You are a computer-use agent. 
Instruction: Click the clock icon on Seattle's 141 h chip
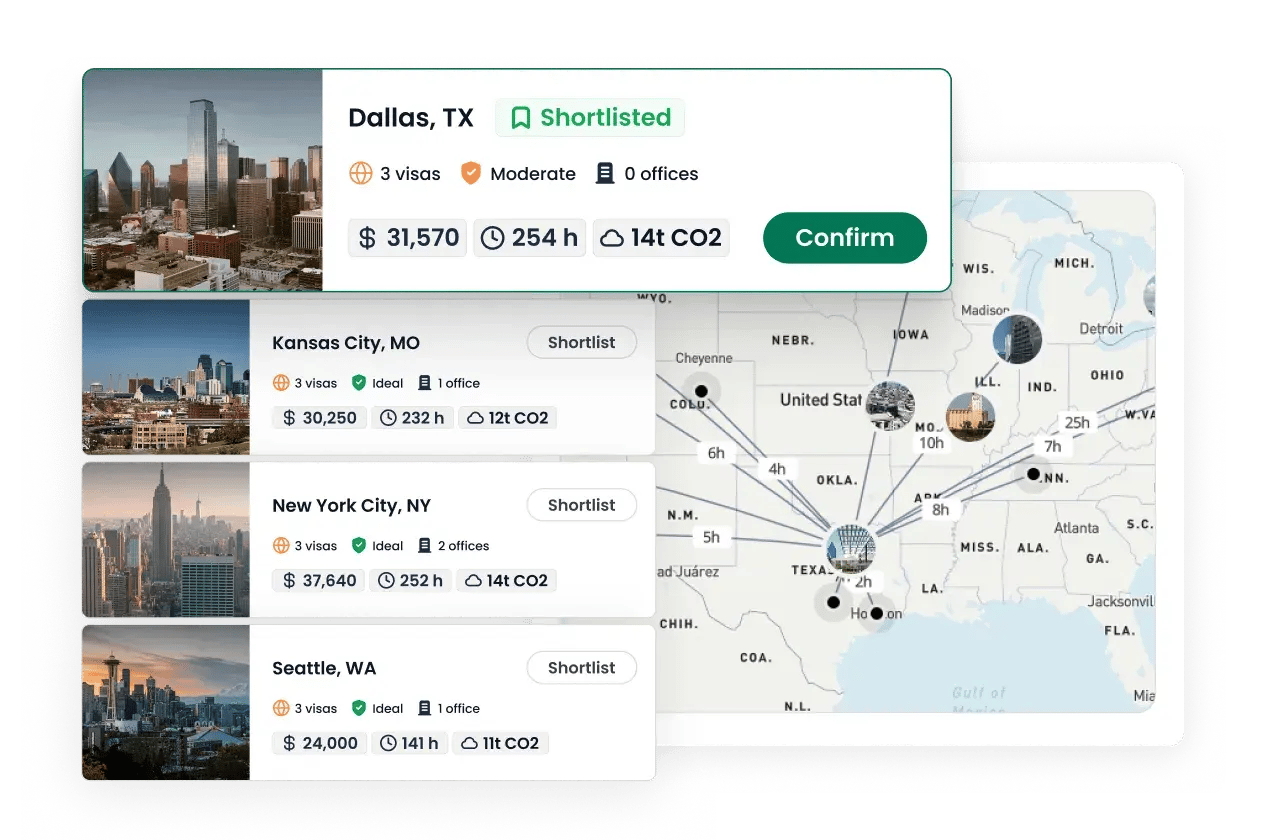(x=386, y=743)
